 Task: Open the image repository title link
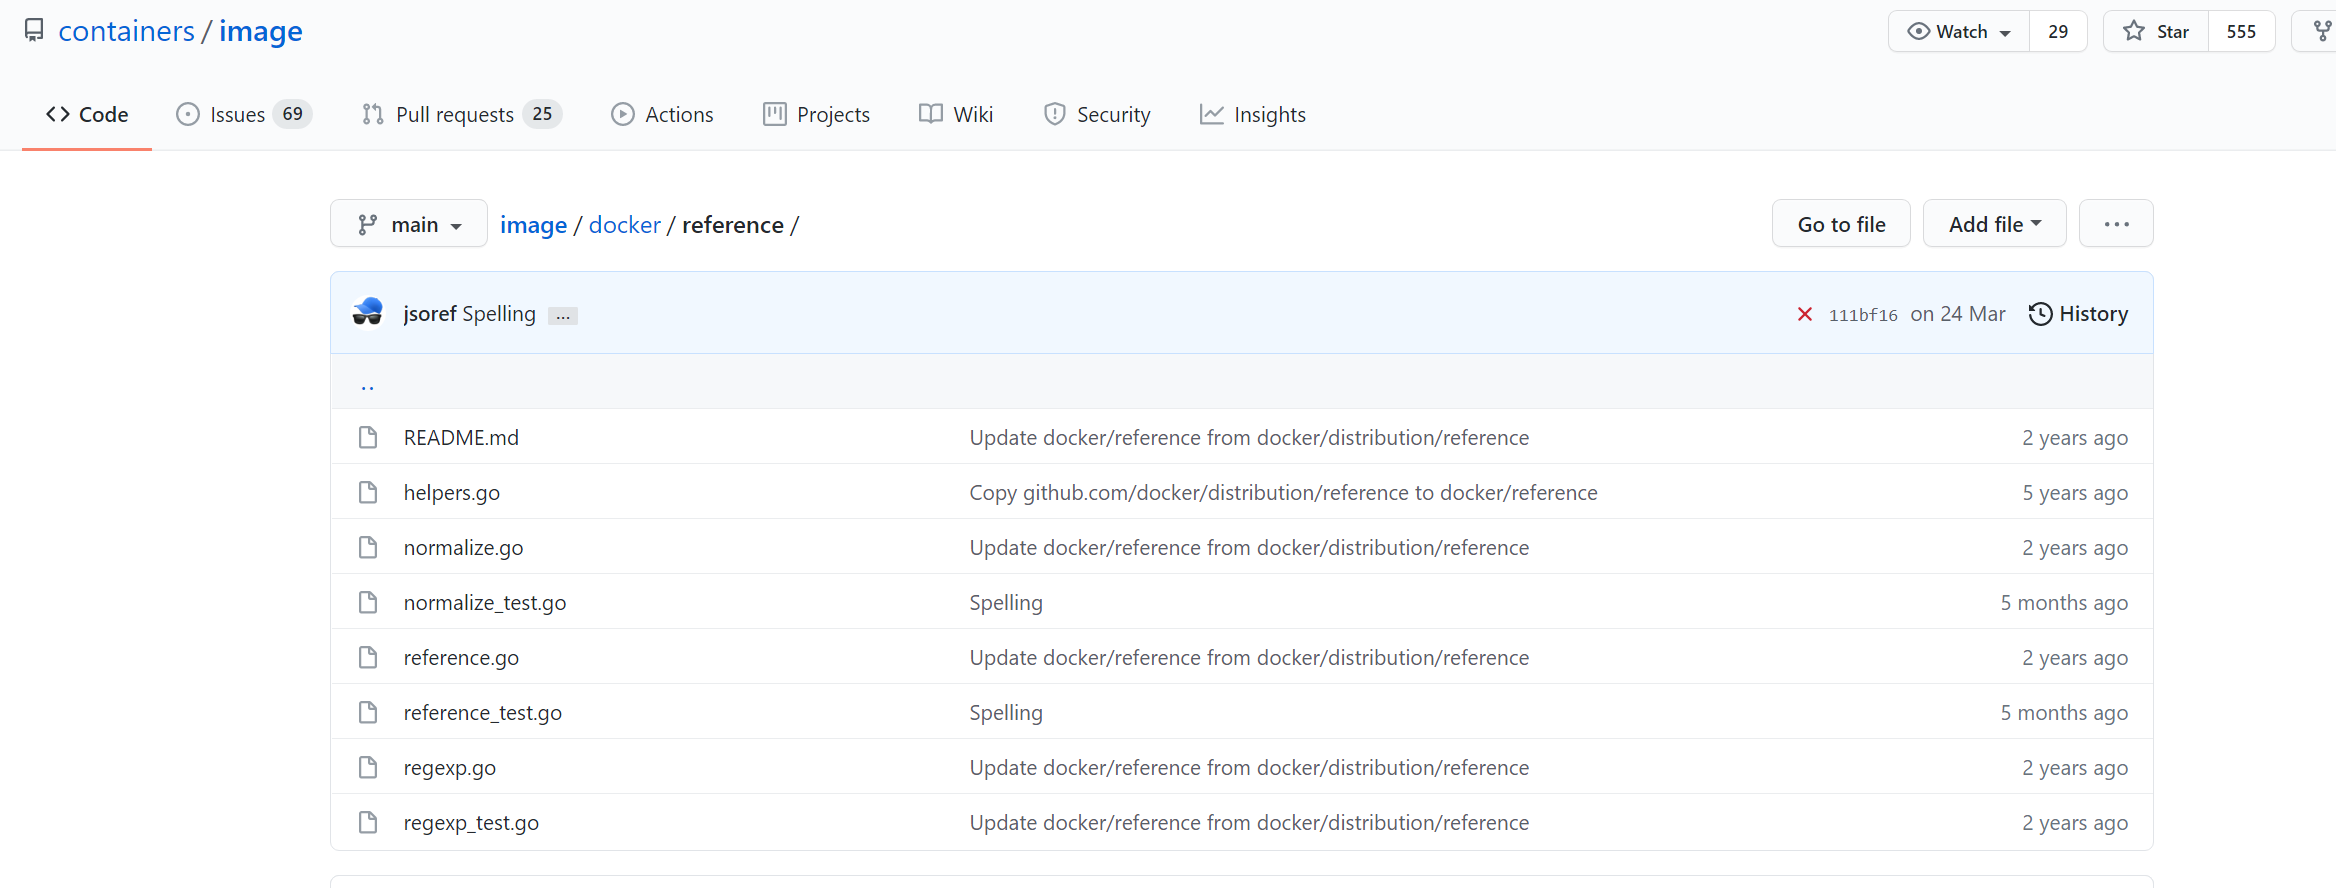[x=261, y=31]
